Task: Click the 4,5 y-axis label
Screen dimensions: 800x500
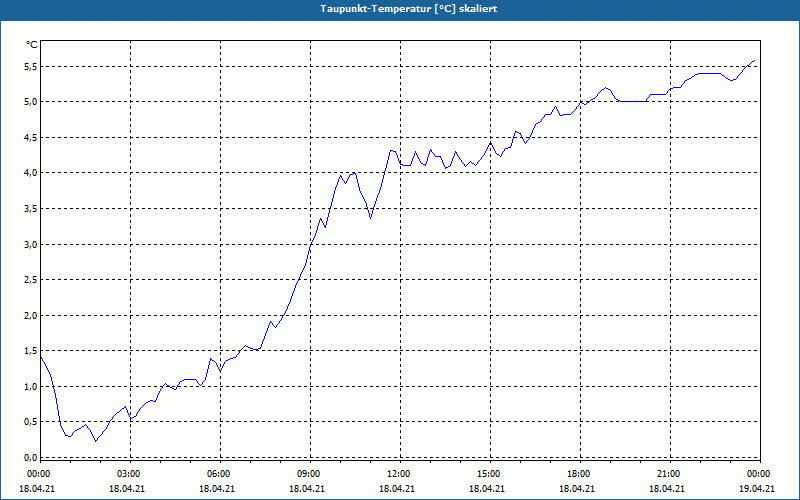Action: 31,138
